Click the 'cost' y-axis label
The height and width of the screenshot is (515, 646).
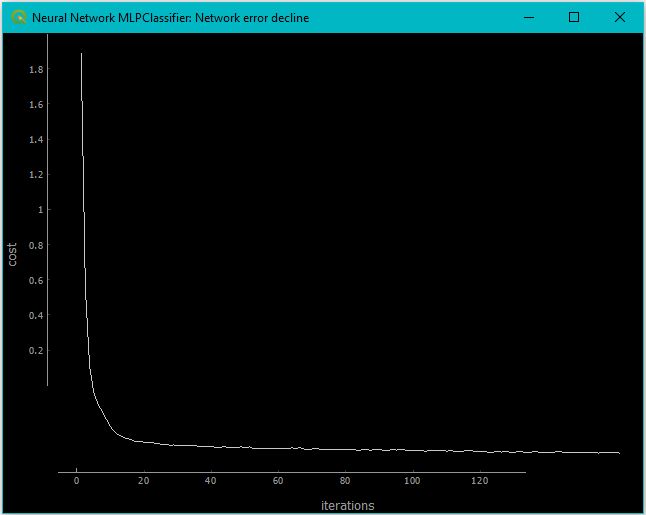pyautogui.click(x=12, y=254)
